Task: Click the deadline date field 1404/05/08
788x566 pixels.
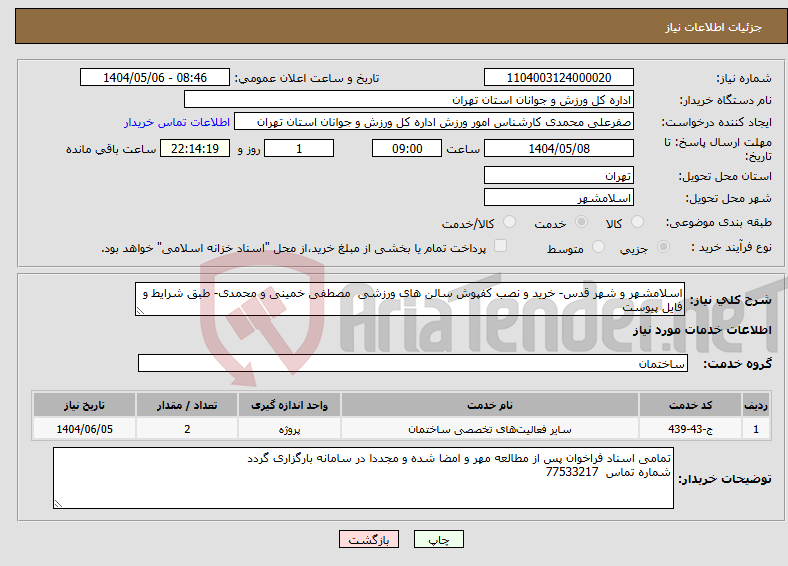Action: [558, 148]
